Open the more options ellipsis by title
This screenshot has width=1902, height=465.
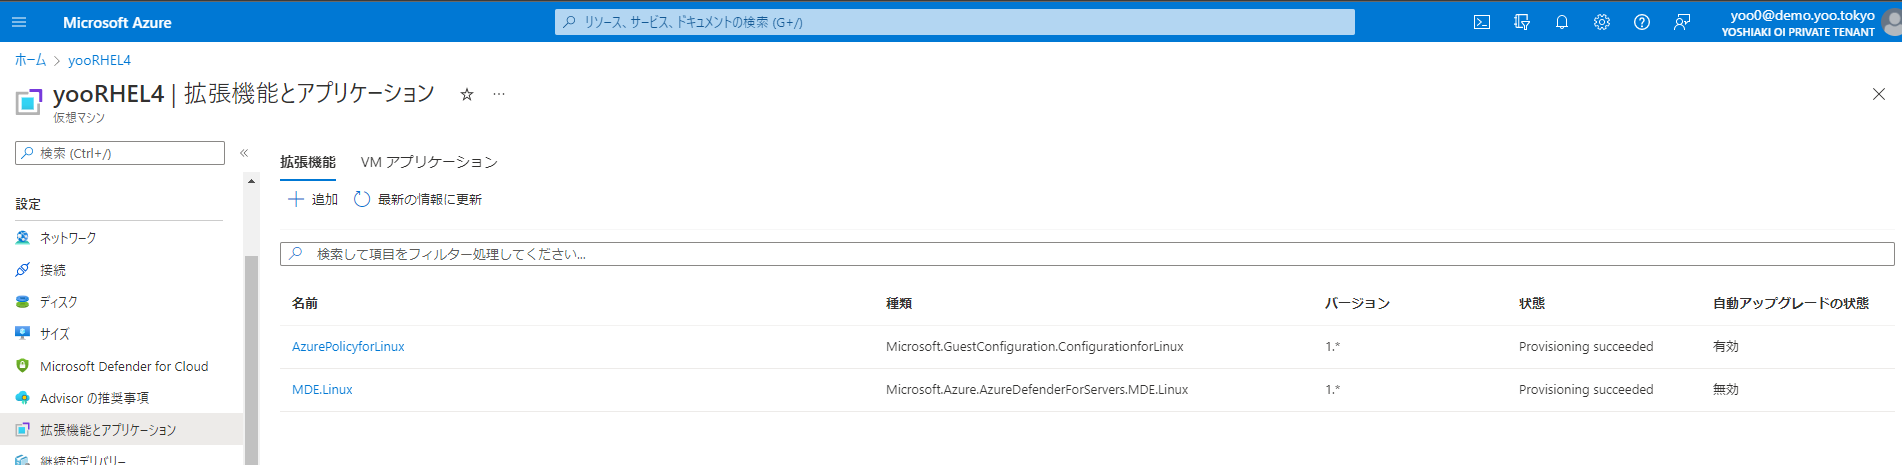499,94
